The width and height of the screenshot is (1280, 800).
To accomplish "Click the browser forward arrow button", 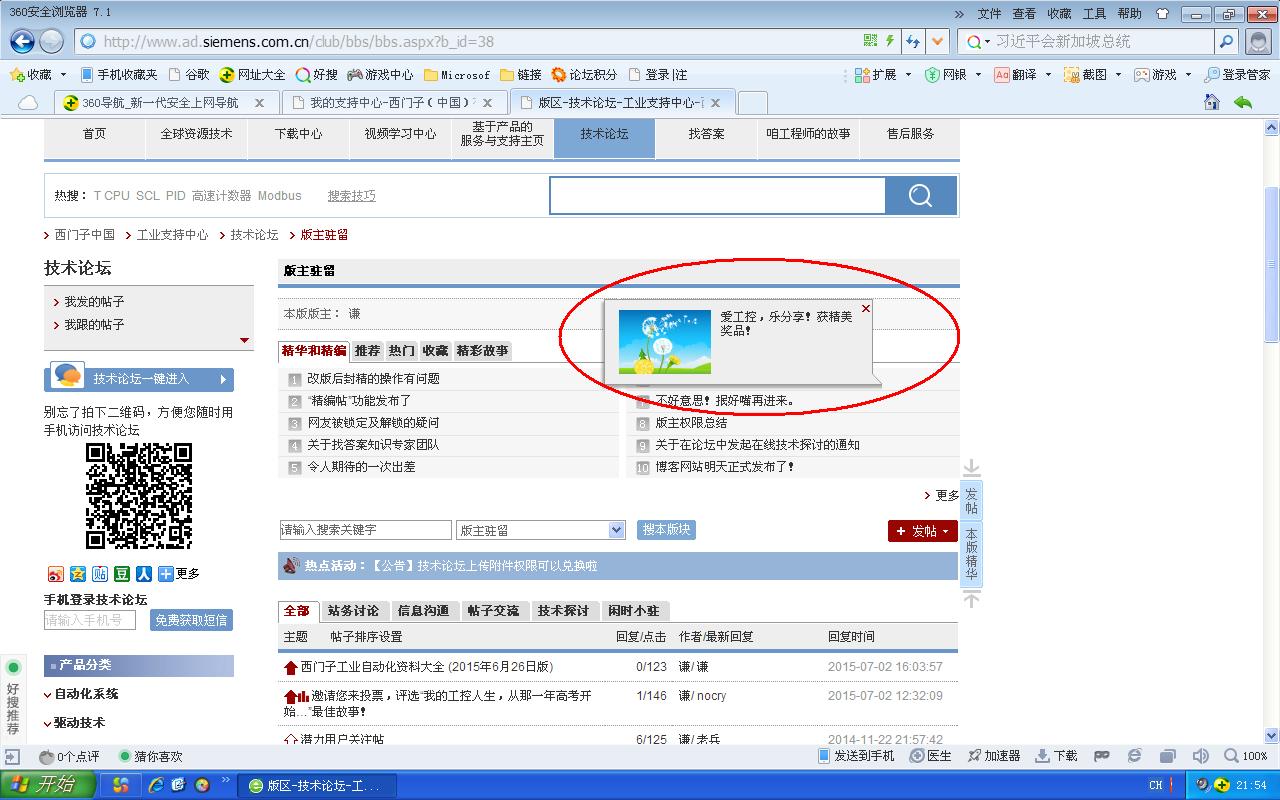I will click(51, 41).
